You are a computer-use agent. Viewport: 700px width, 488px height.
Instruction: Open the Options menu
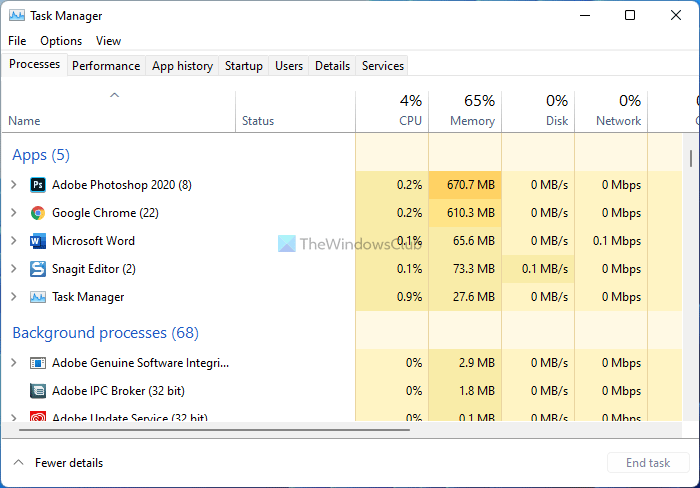point(61,41)
